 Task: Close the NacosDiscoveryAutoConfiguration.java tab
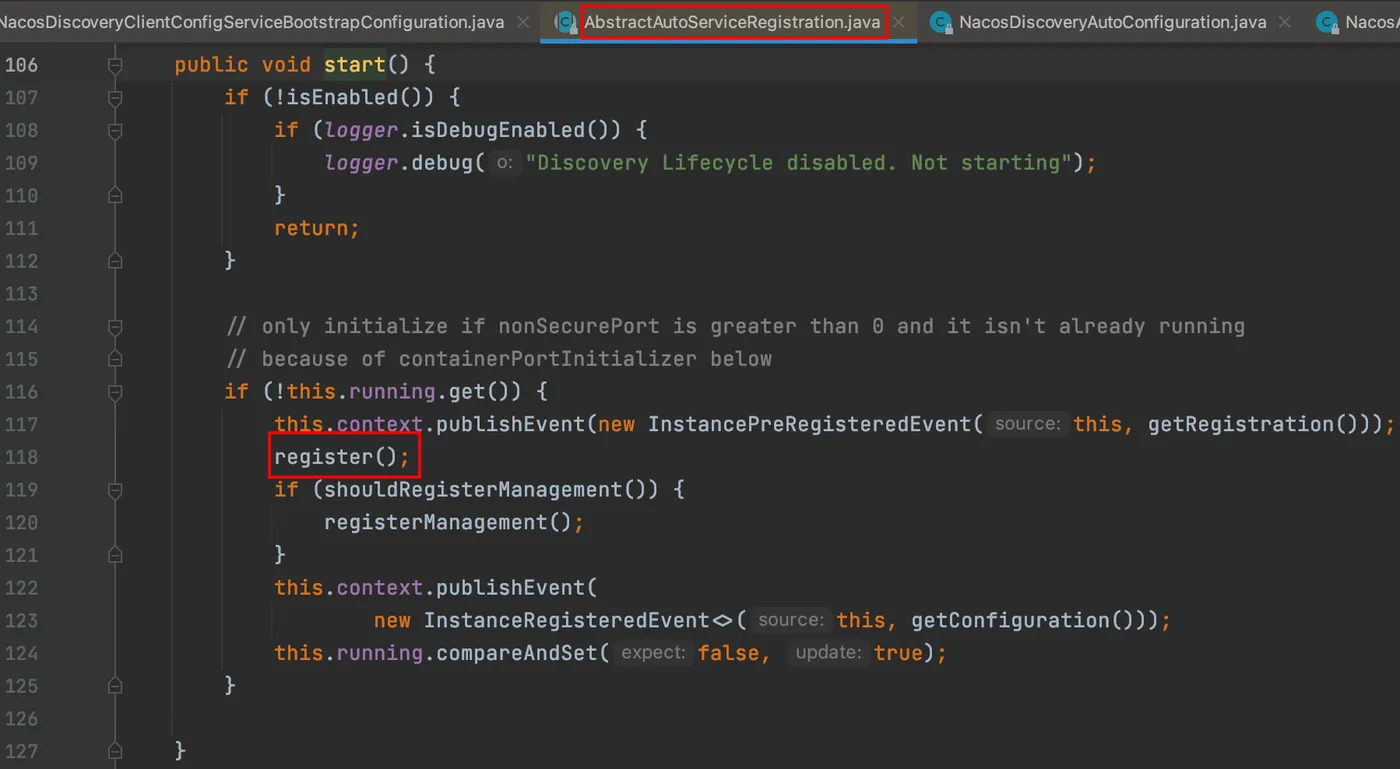(x=1285, y=21)
